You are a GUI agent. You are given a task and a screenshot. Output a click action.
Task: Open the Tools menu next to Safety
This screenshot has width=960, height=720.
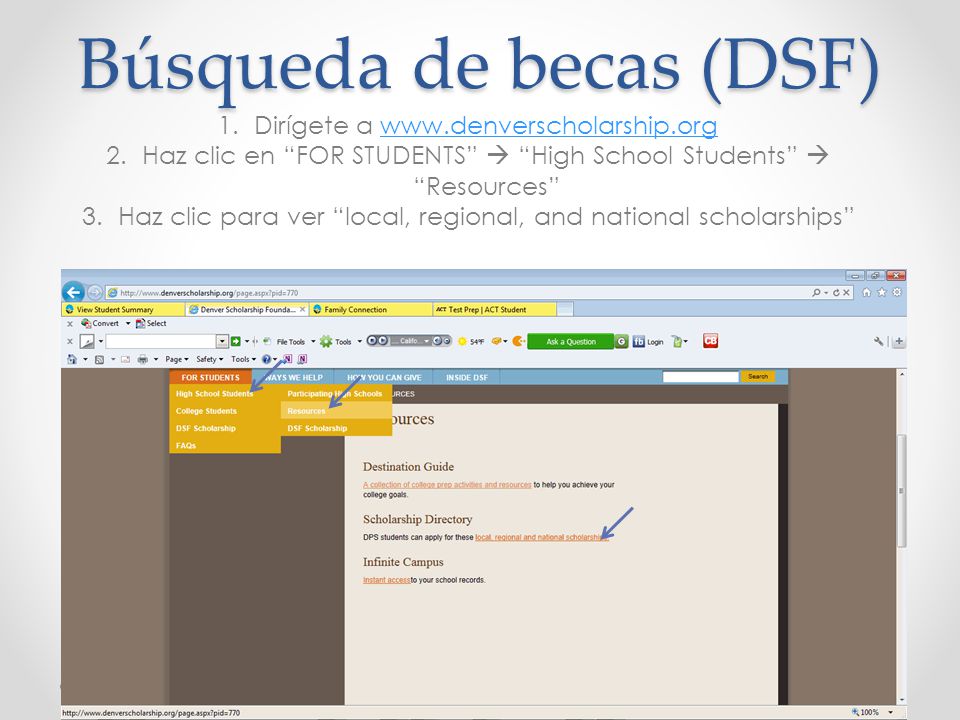(243, 359)
